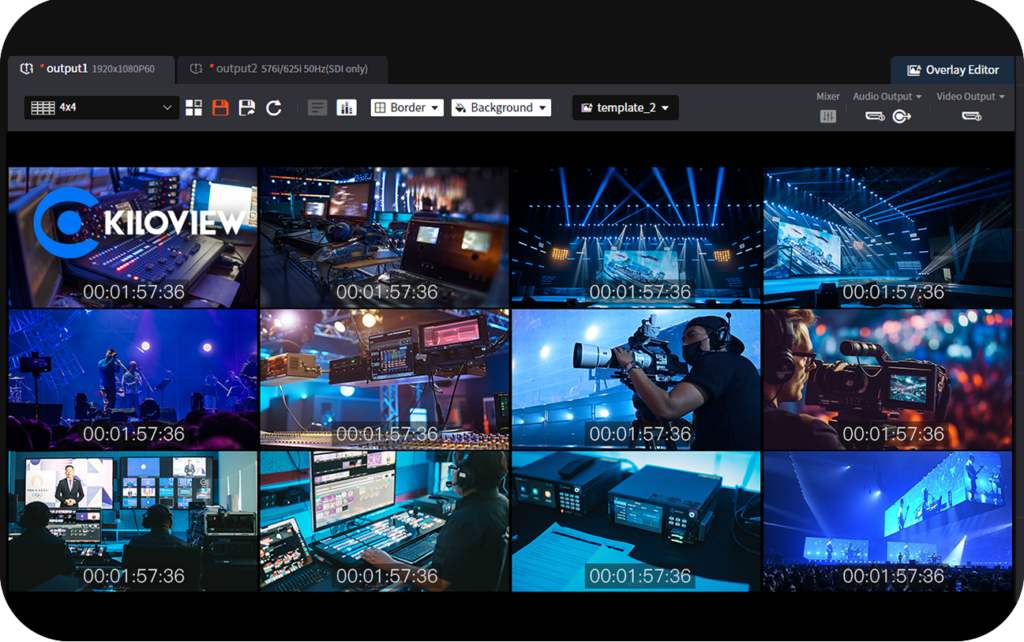Open the template_2 dropdown

coord(625,108)
